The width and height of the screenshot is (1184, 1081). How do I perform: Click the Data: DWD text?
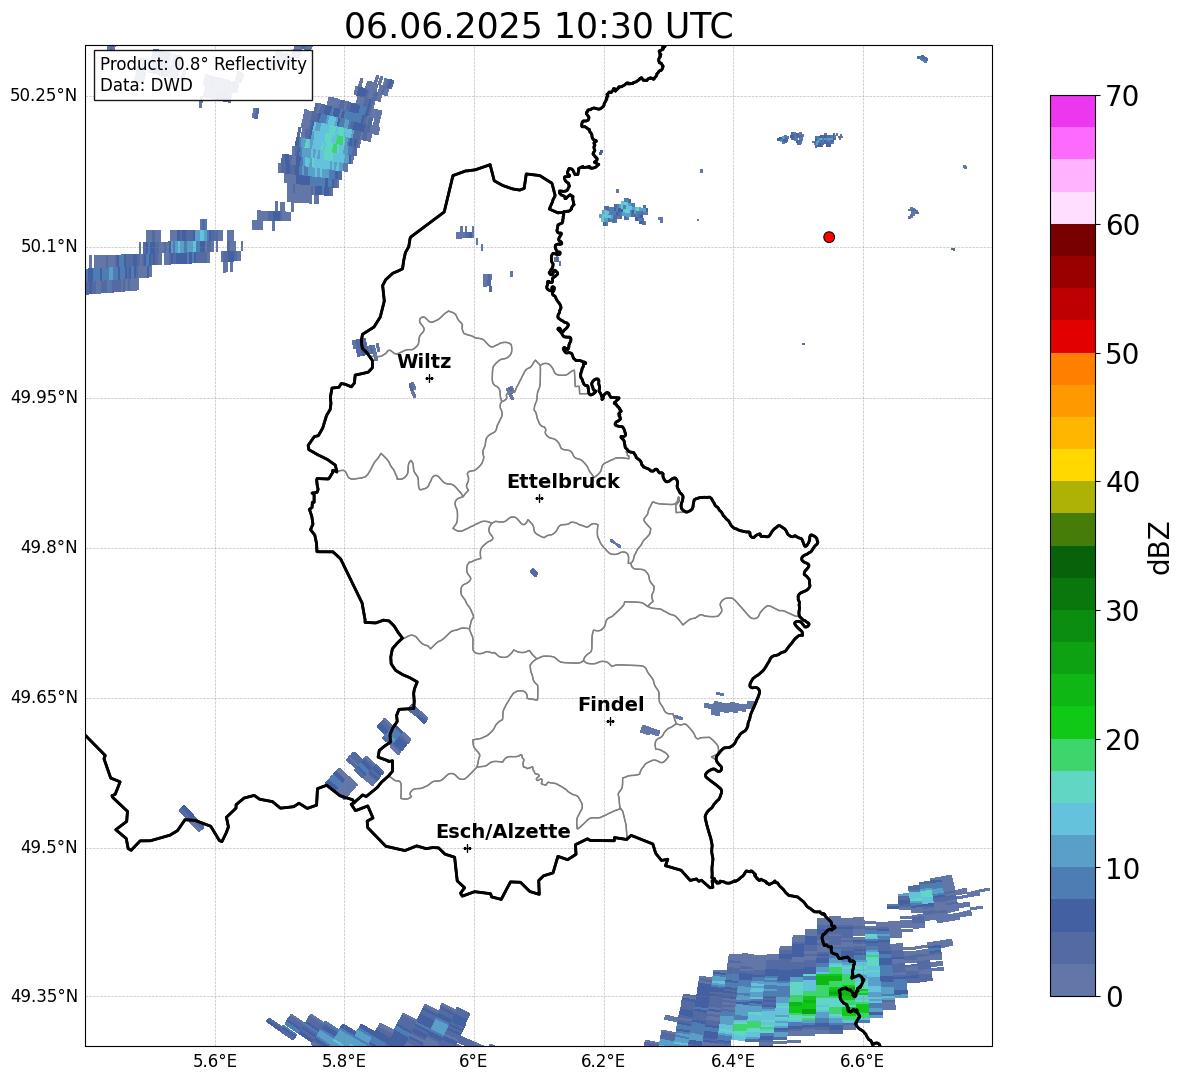[146, 85]
